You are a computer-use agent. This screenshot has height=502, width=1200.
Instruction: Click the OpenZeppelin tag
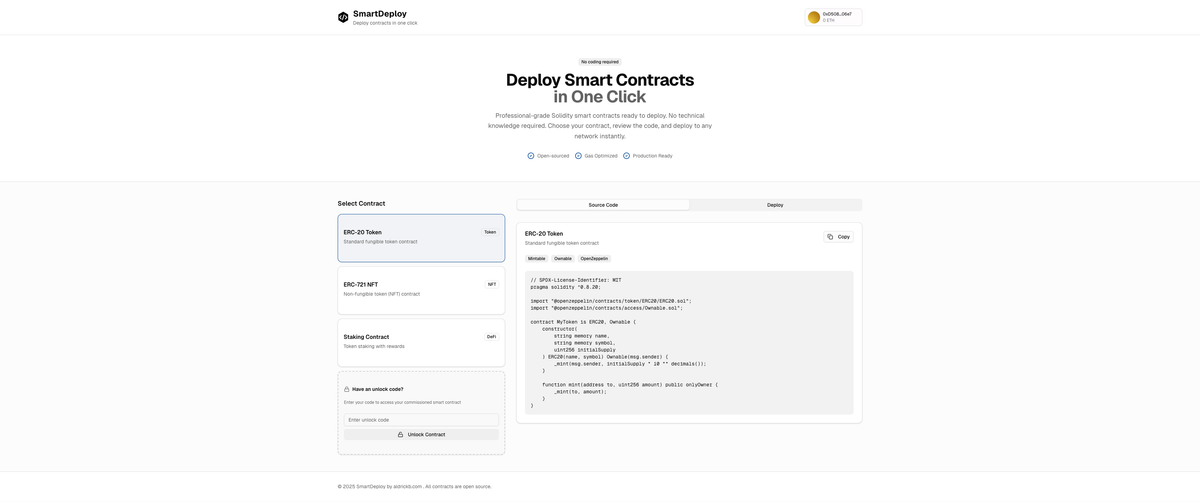594,259
